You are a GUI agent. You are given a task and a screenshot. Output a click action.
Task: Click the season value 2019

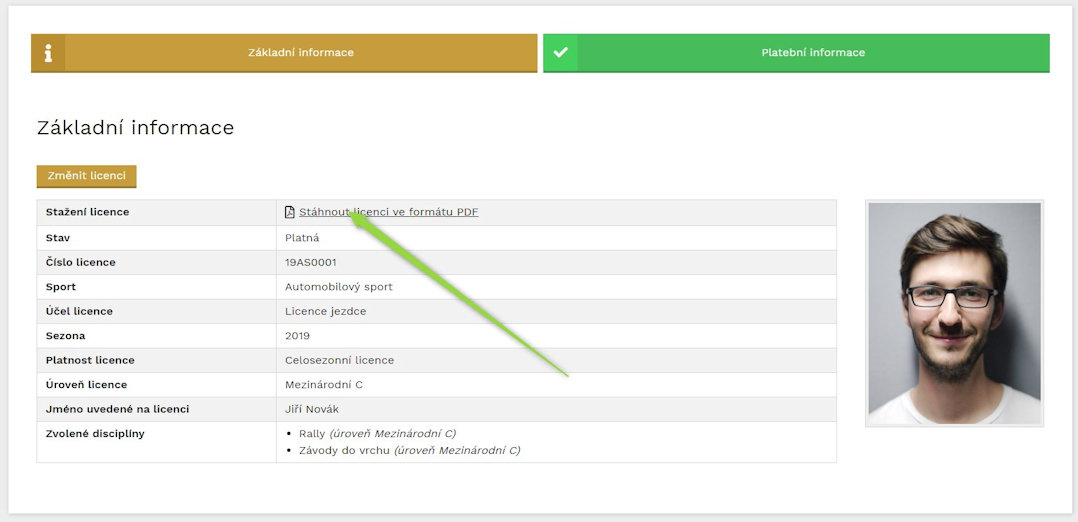click(298, 336)
